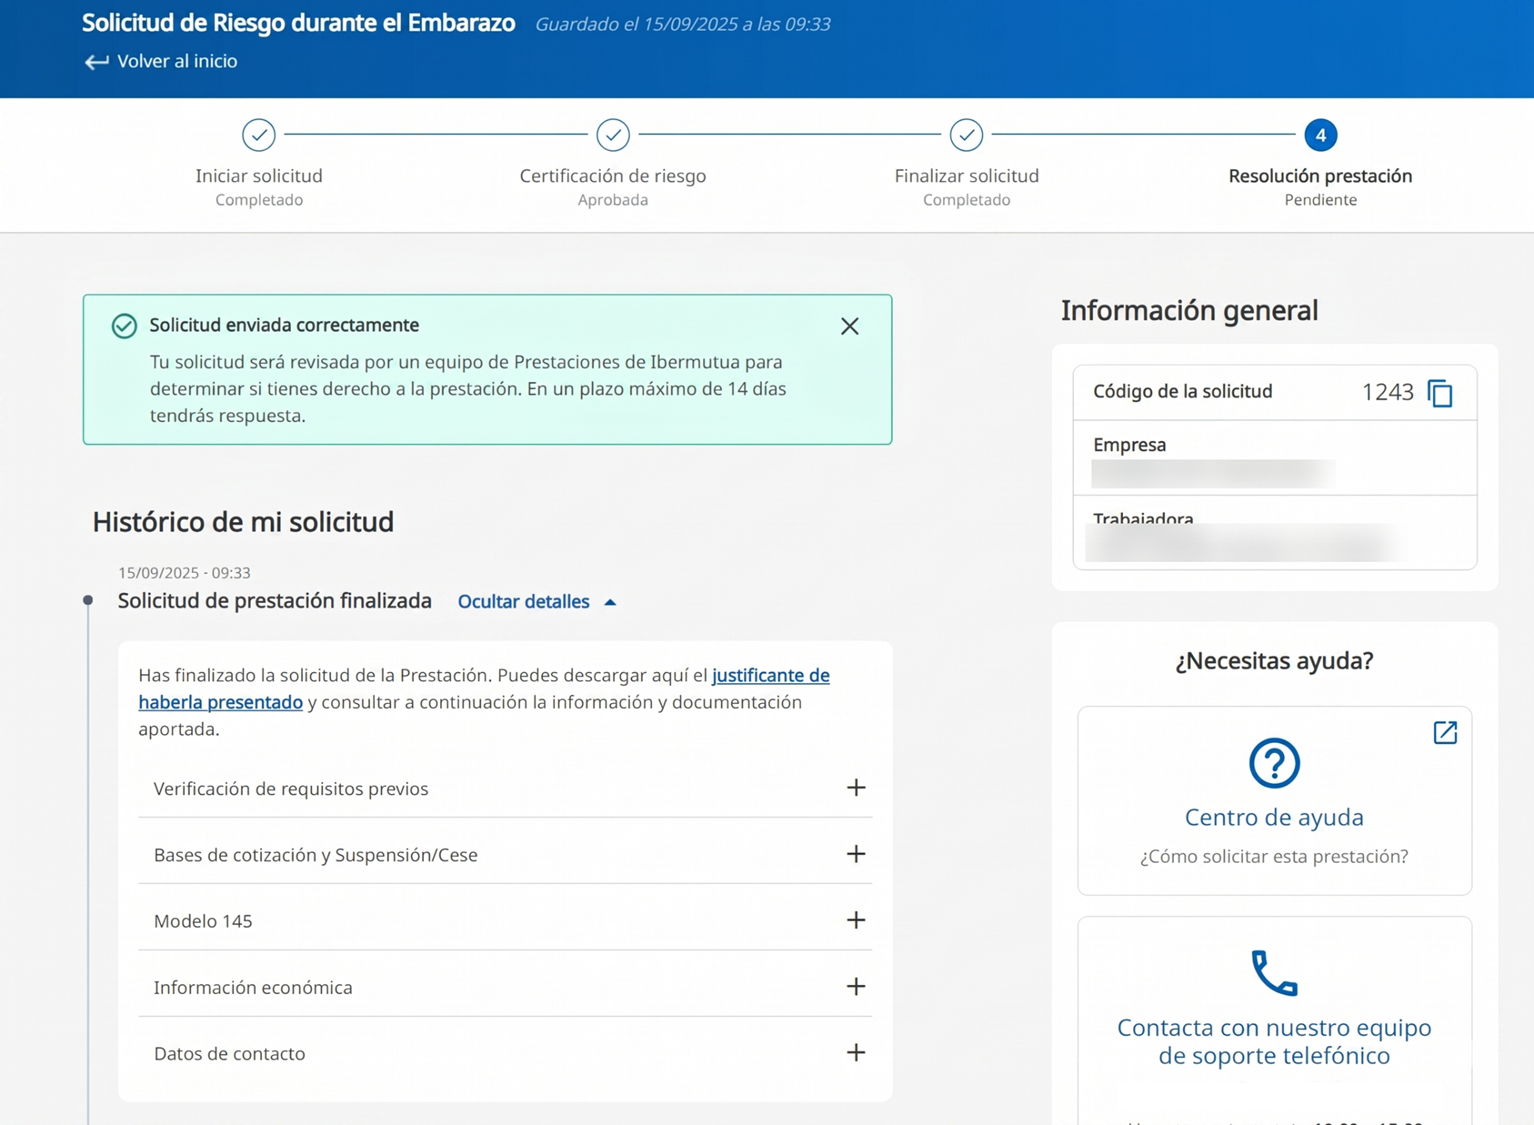
Task: Select the Iniciar solicitud step checkmark
Action: [x=259, y=135]
